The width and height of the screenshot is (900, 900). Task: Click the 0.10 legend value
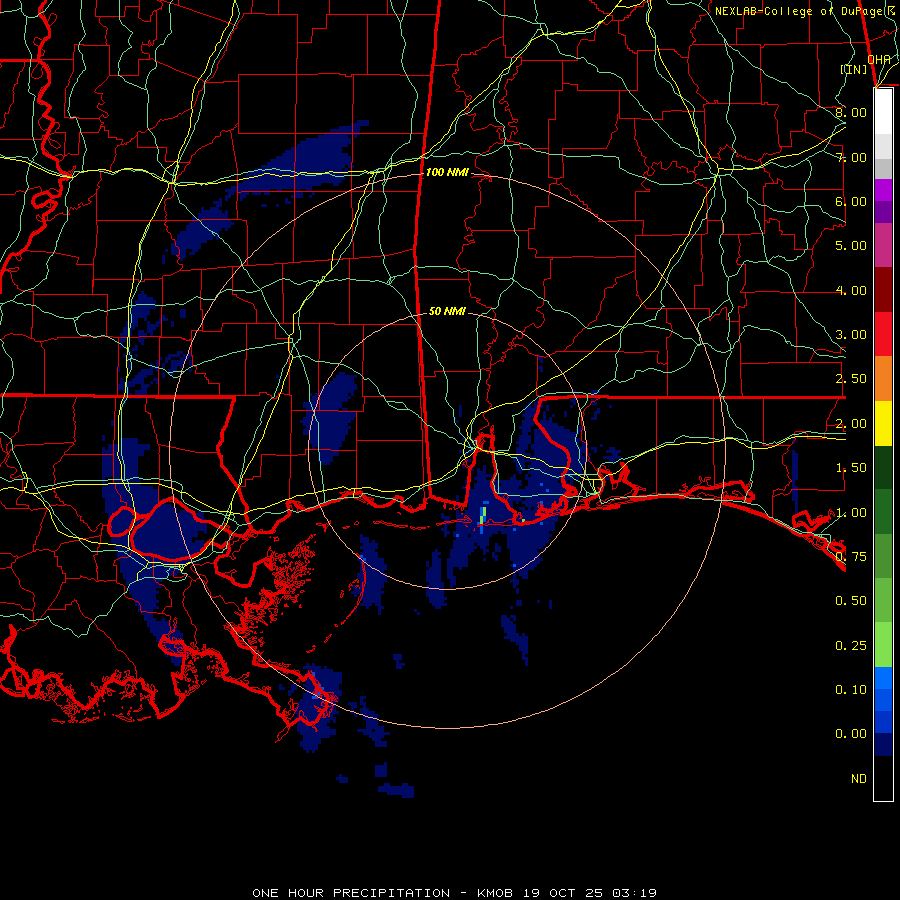click(851, 690)
